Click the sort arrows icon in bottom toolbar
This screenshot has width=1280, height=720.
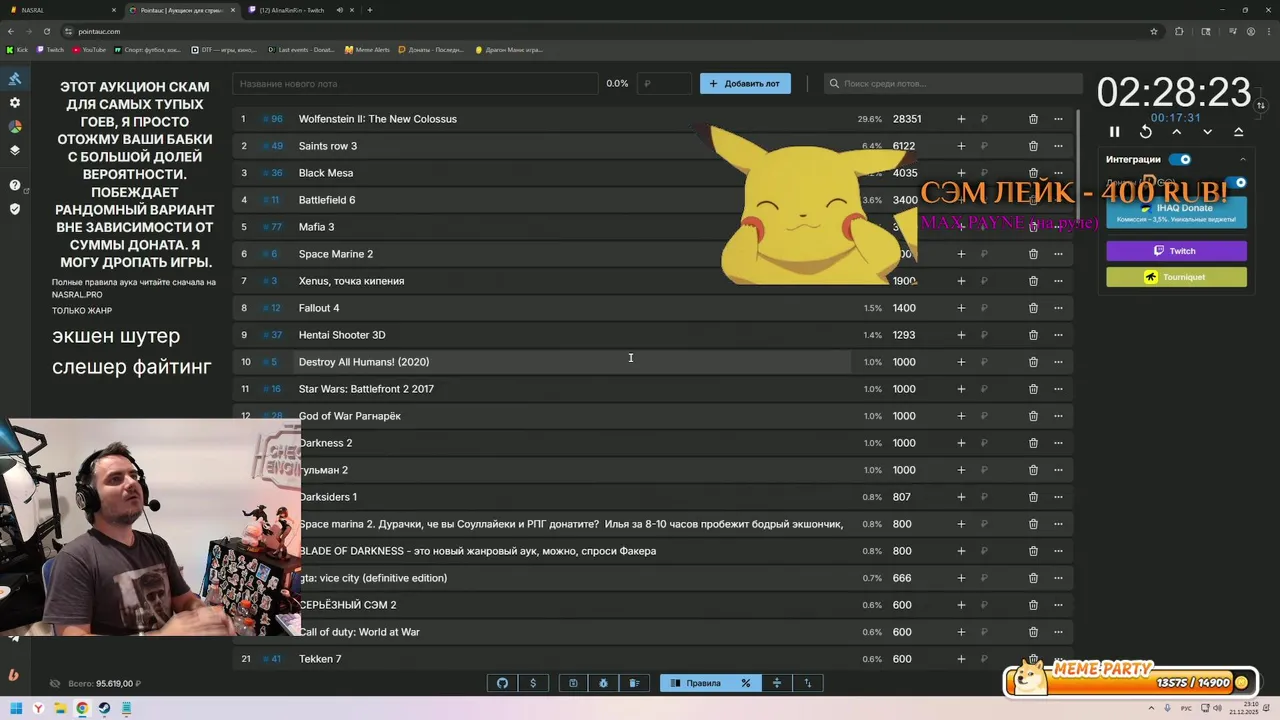[807, 683]
